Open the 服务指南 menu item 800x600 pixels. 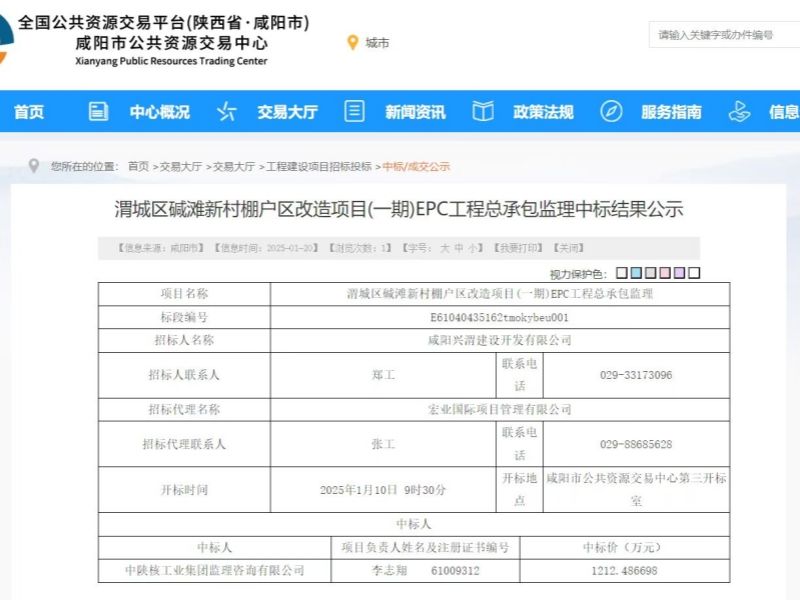671,112
